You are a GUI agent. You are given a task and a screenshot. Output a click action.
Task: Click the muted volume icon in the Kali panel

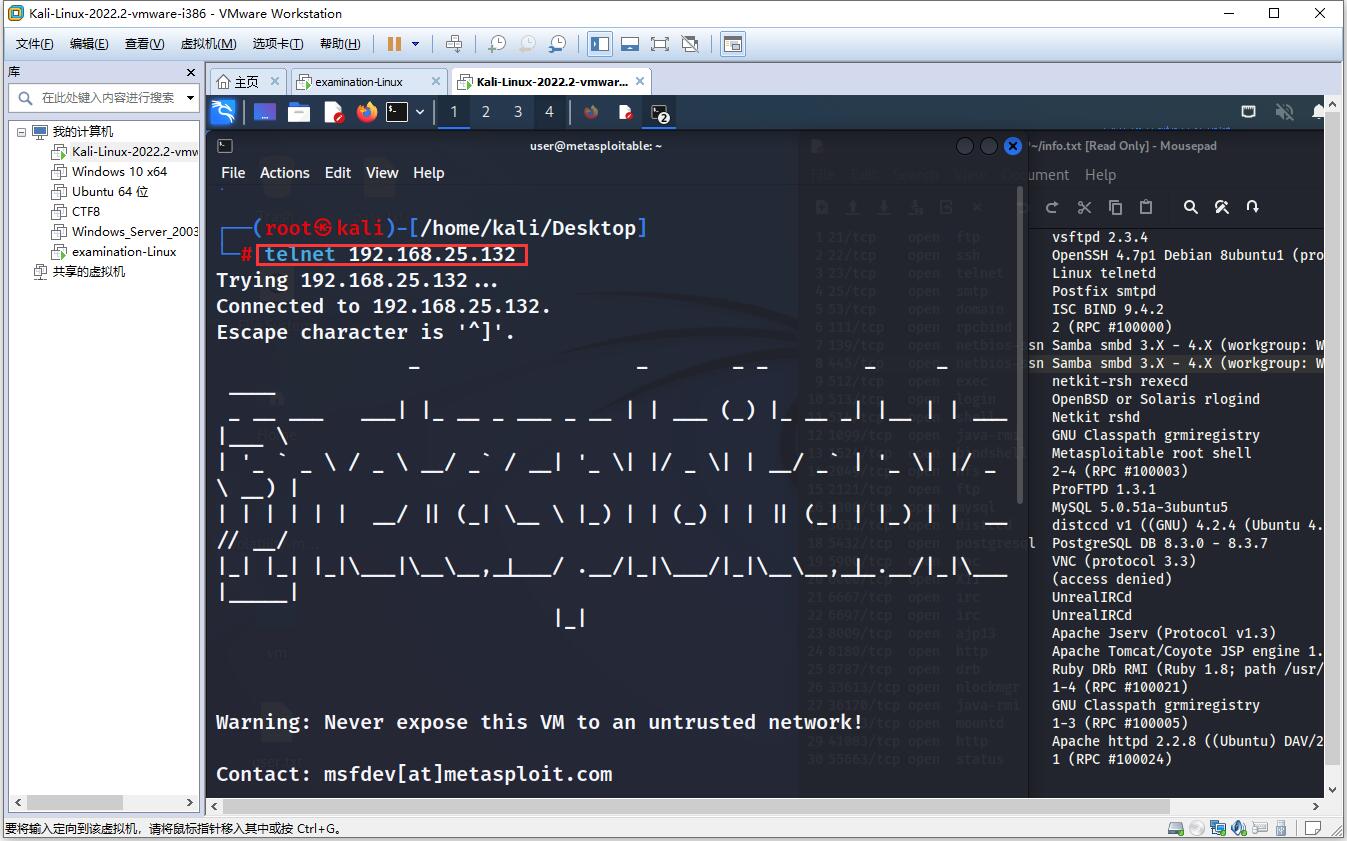(x=1284, y=112)
